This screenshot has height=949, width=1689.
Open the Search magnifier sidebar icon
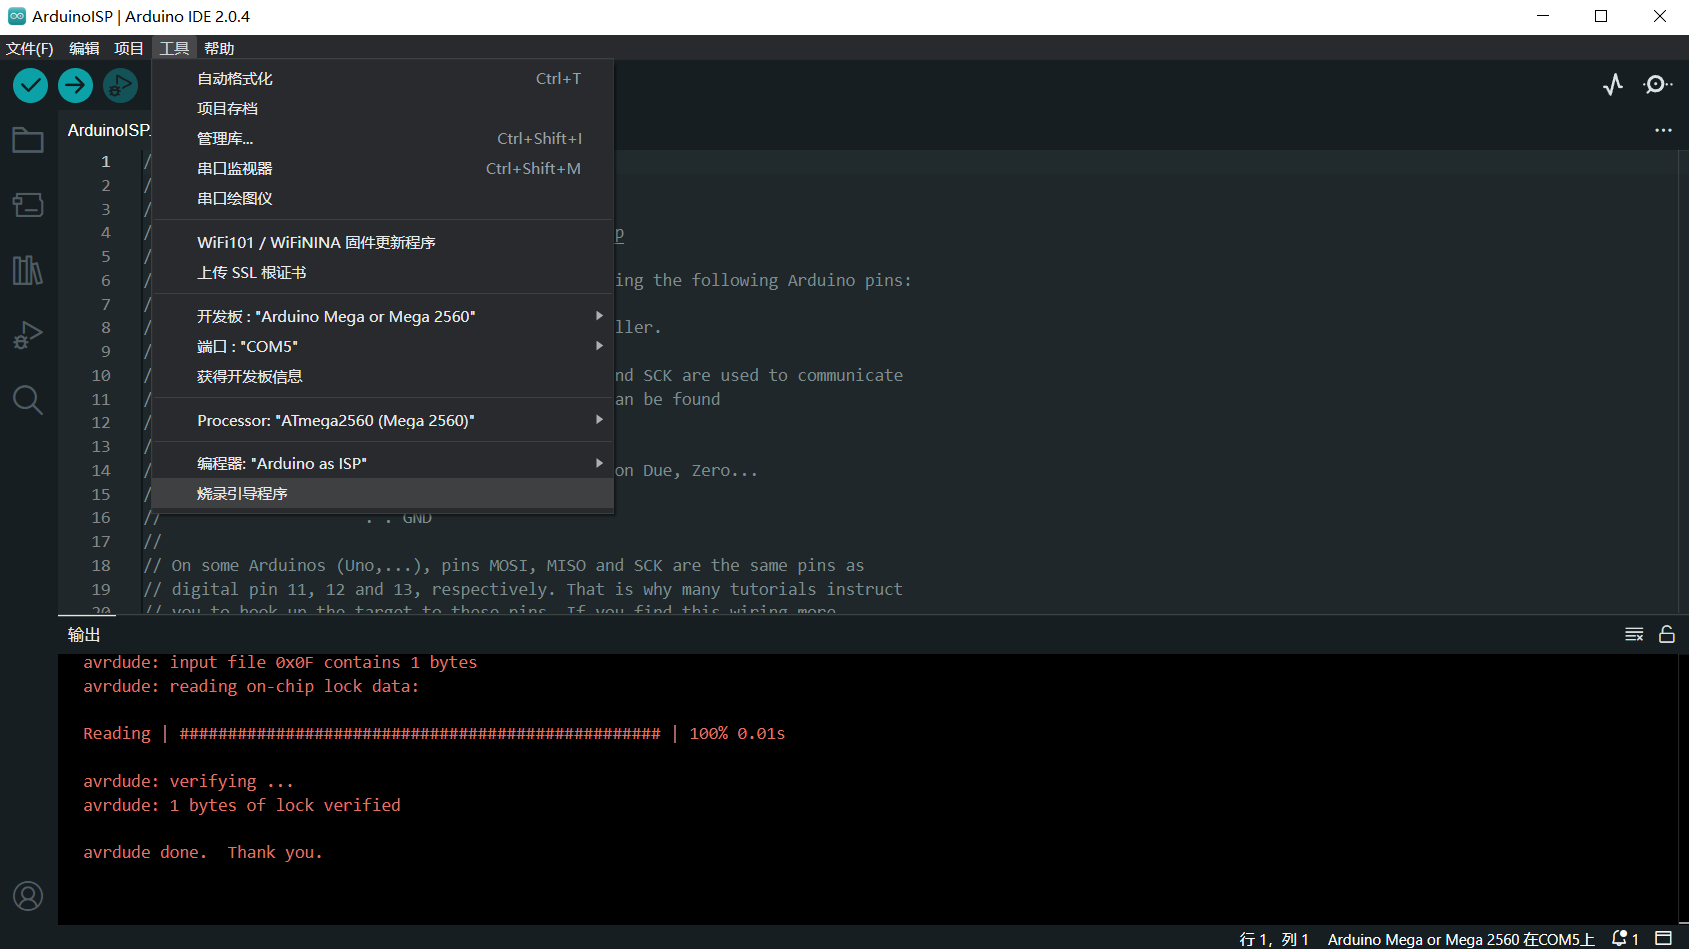pos(28,400)
